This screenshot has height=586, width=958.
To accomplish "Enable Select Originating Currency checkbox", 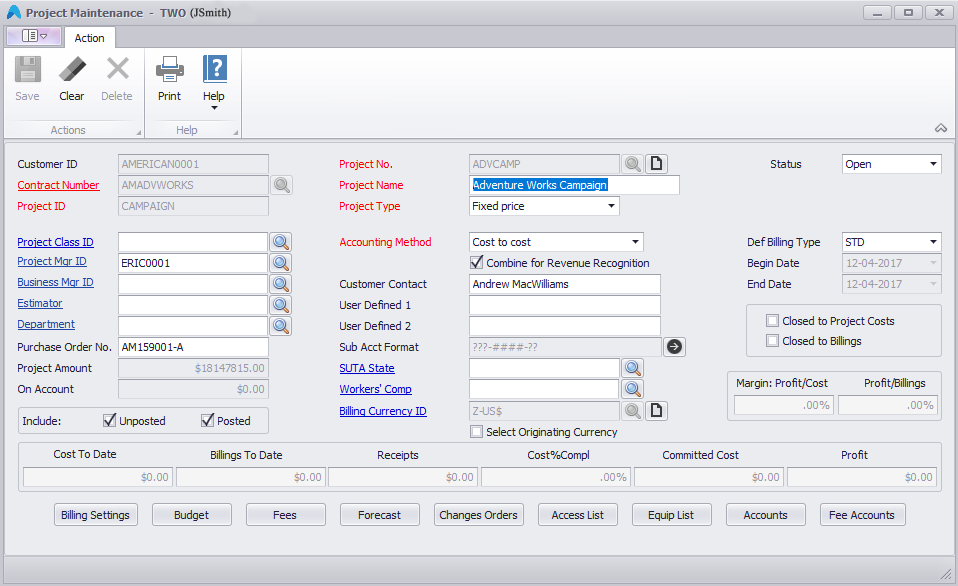I will pos(476,432).
